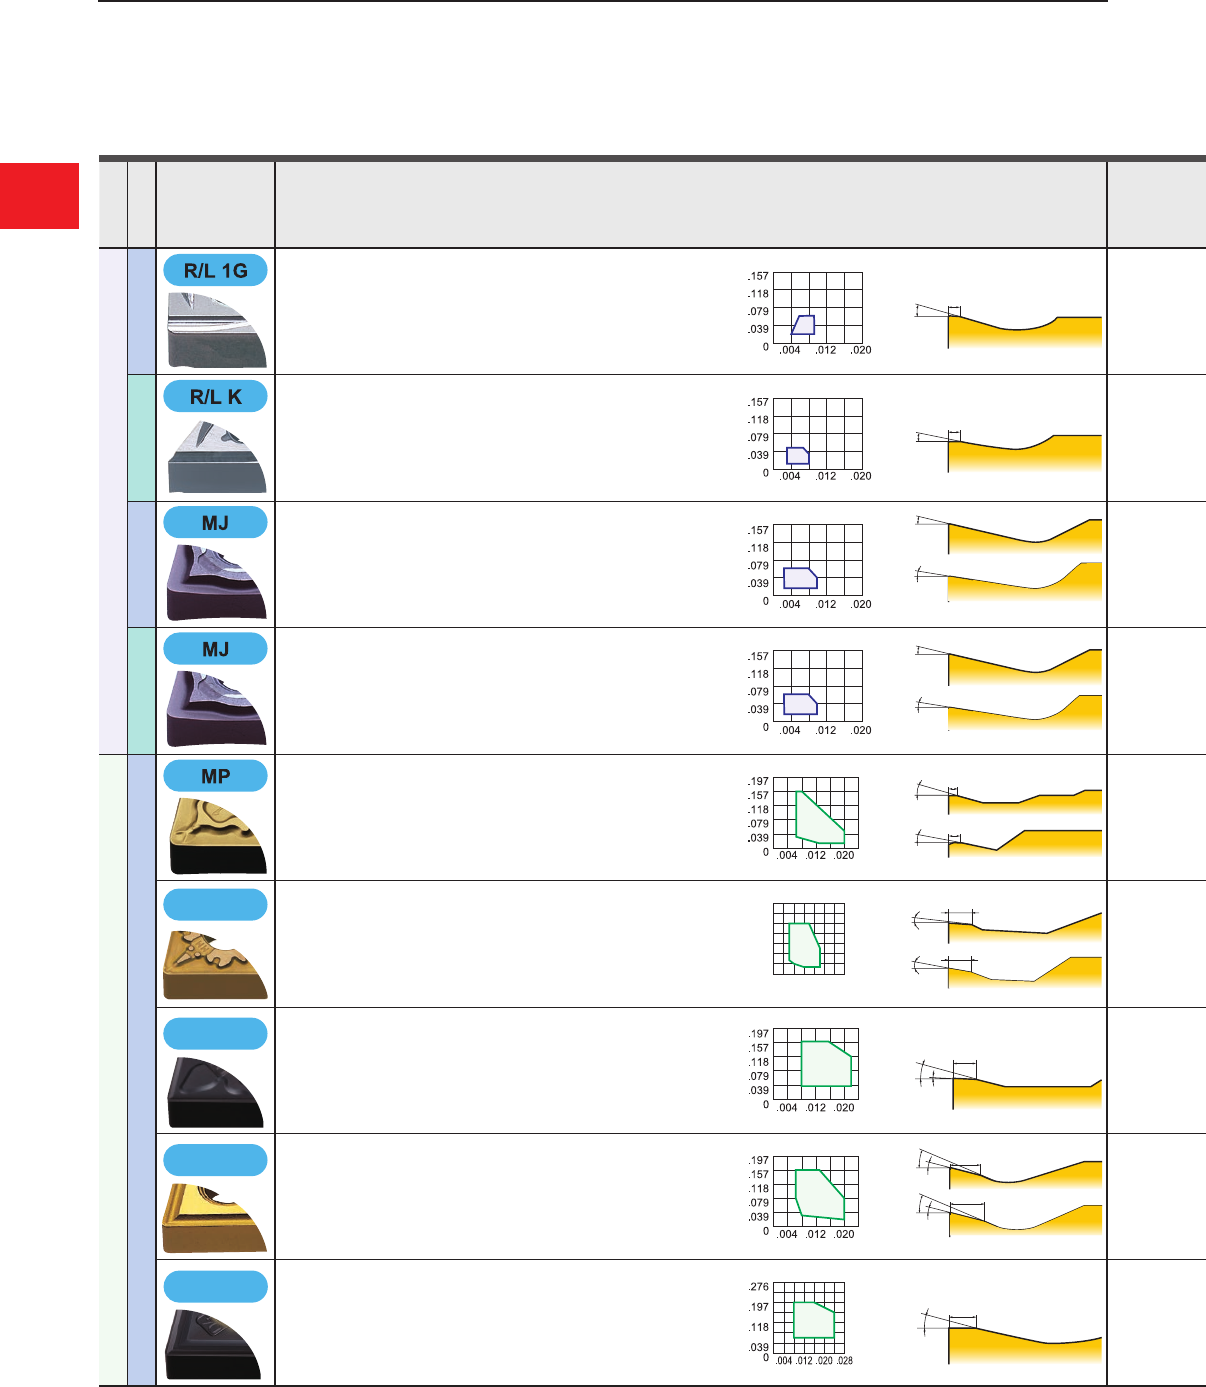Open the R/L 1G insert photo
1206x1387 pixels.
point(217,330)
